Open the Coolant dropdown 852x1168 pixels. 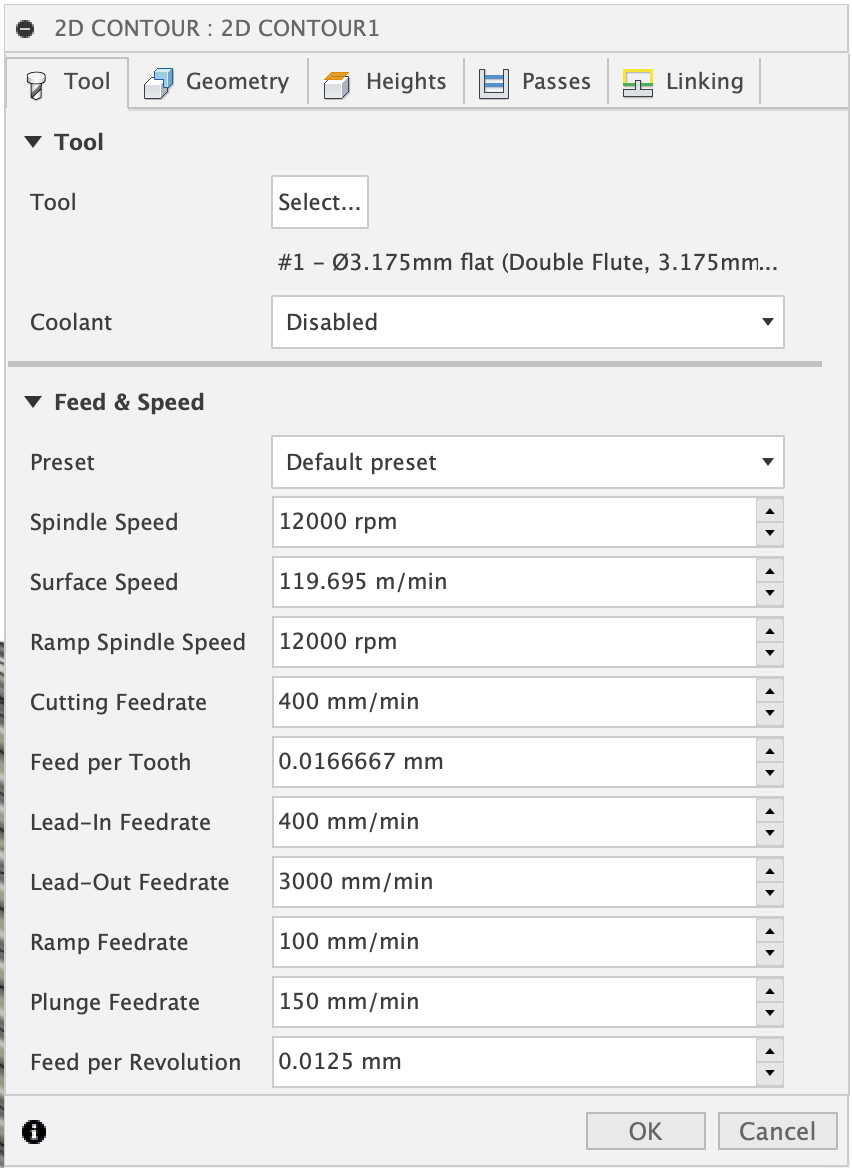527,322
